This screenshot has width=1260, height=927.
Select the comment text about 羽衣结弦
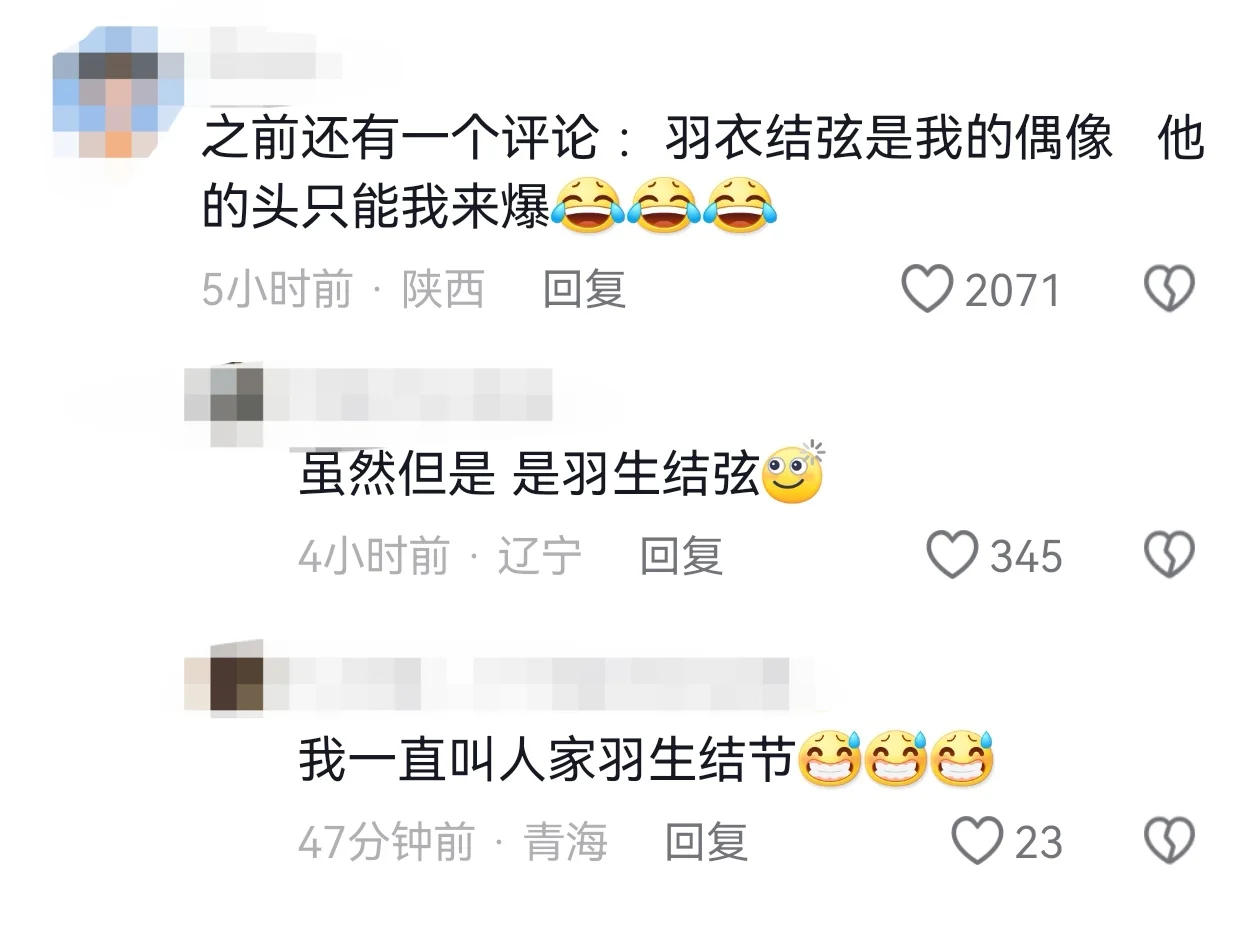click(x=702, y=172)
